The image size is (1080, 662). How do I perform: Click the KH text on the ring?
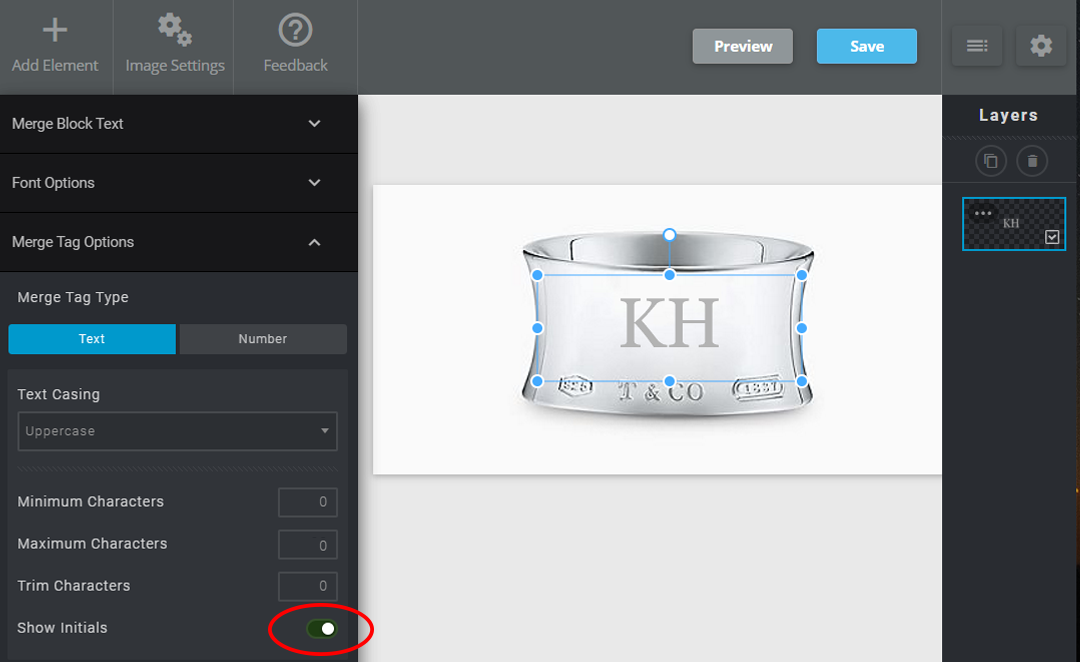[669, 323]
